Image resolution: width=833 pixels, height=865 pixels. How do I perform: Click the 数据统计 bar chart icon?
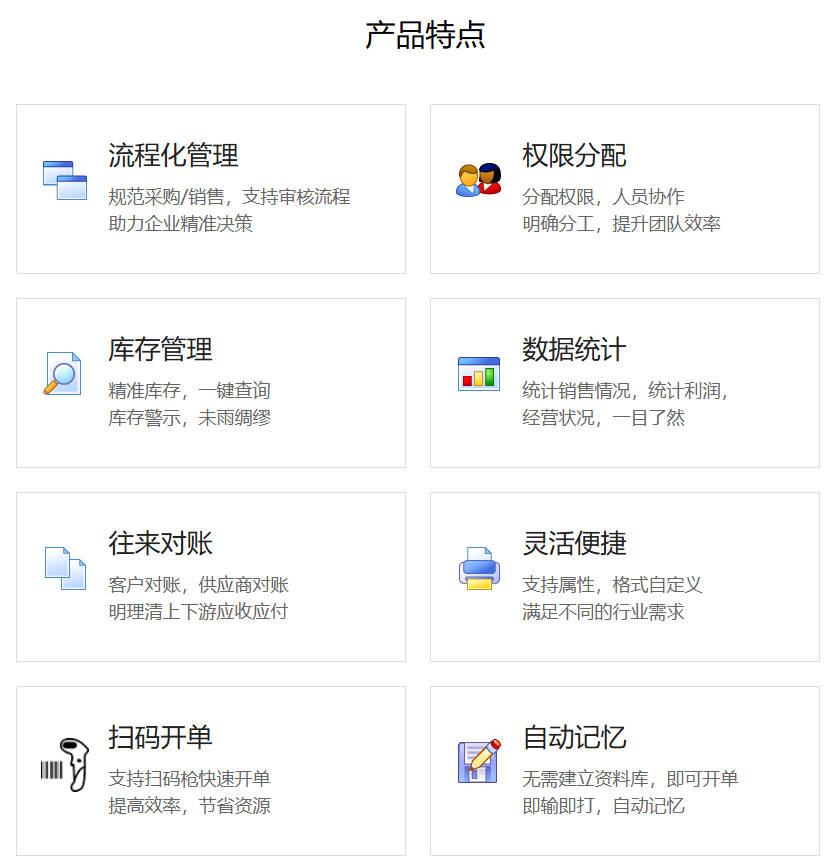point(477,373)
